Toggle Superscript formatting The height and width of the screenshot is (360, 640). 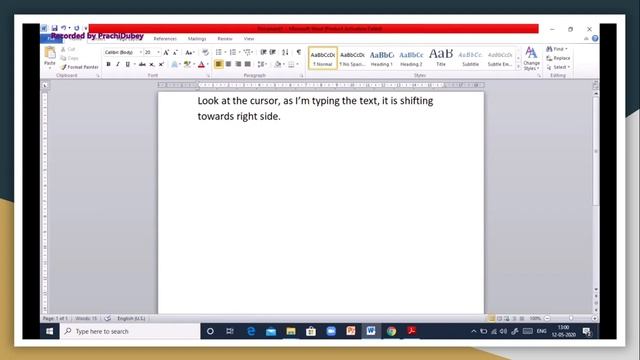162,64
